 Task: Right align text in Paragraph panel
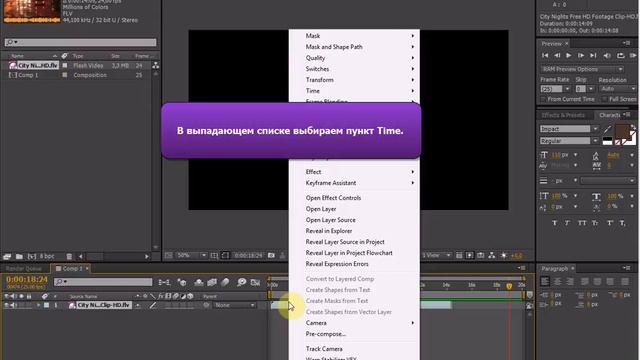click(x=570, y=282)
